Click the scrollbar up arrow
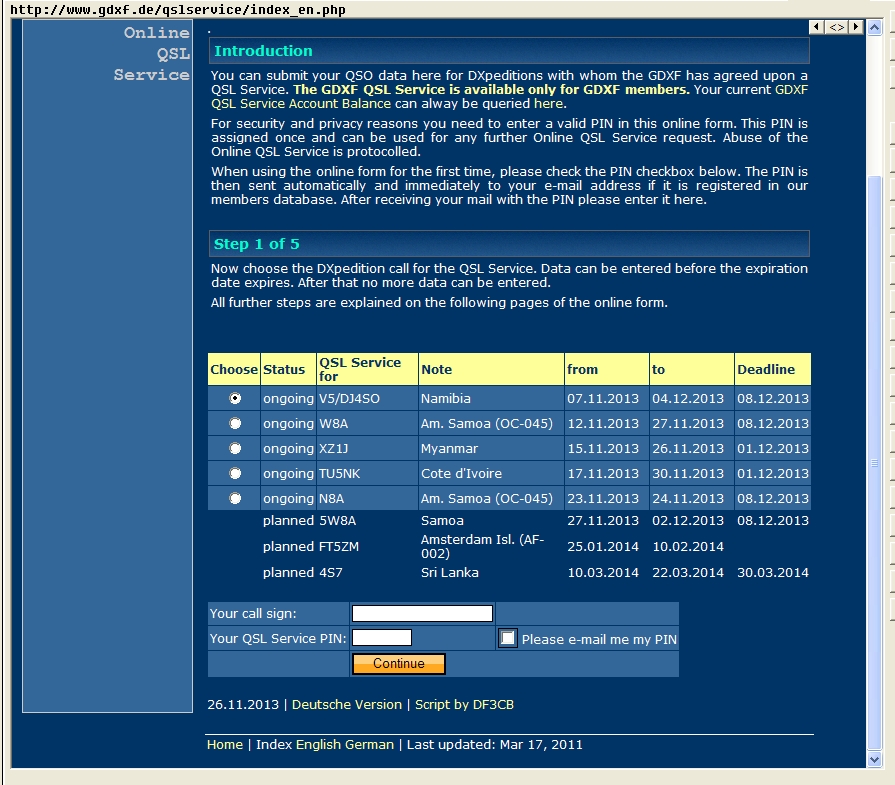 [x=874, y=27]
